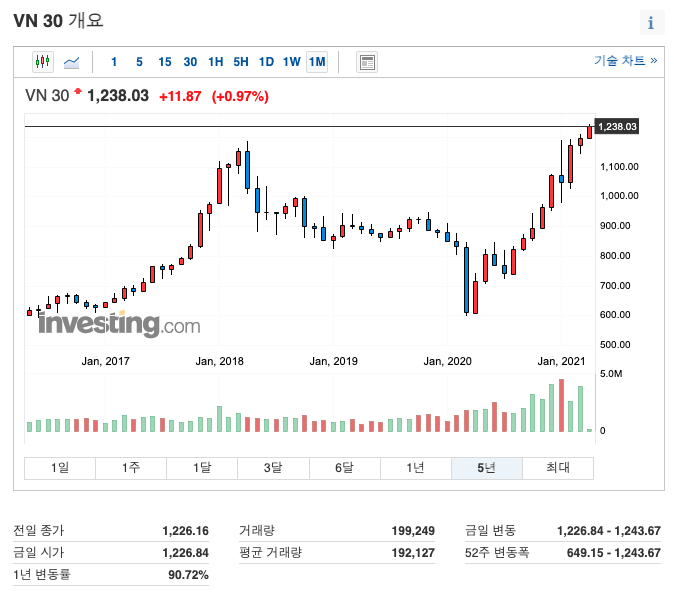Set chart interval to 15 minutes

(x=165, y=62)
